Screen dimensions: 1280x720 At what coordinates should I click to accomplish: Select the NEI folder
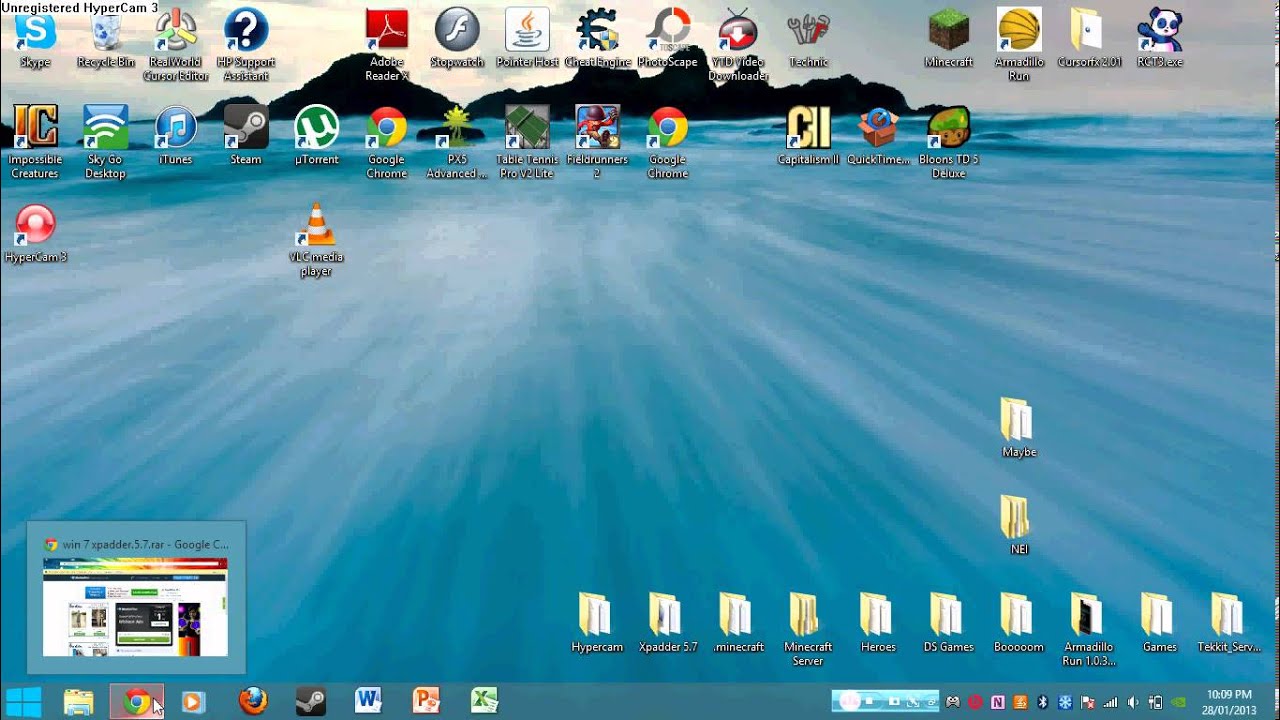(1019, 524)
